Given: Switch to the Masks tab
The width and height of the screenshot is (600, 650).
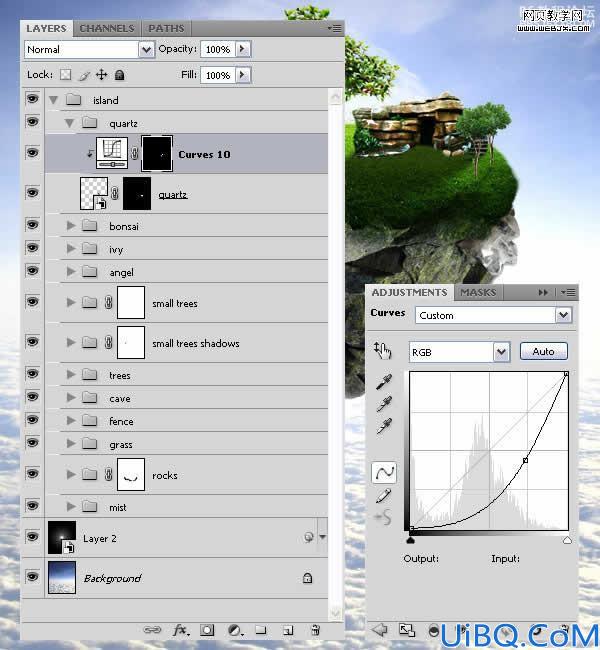Looking at the screenshot, I should pos(478,292).
